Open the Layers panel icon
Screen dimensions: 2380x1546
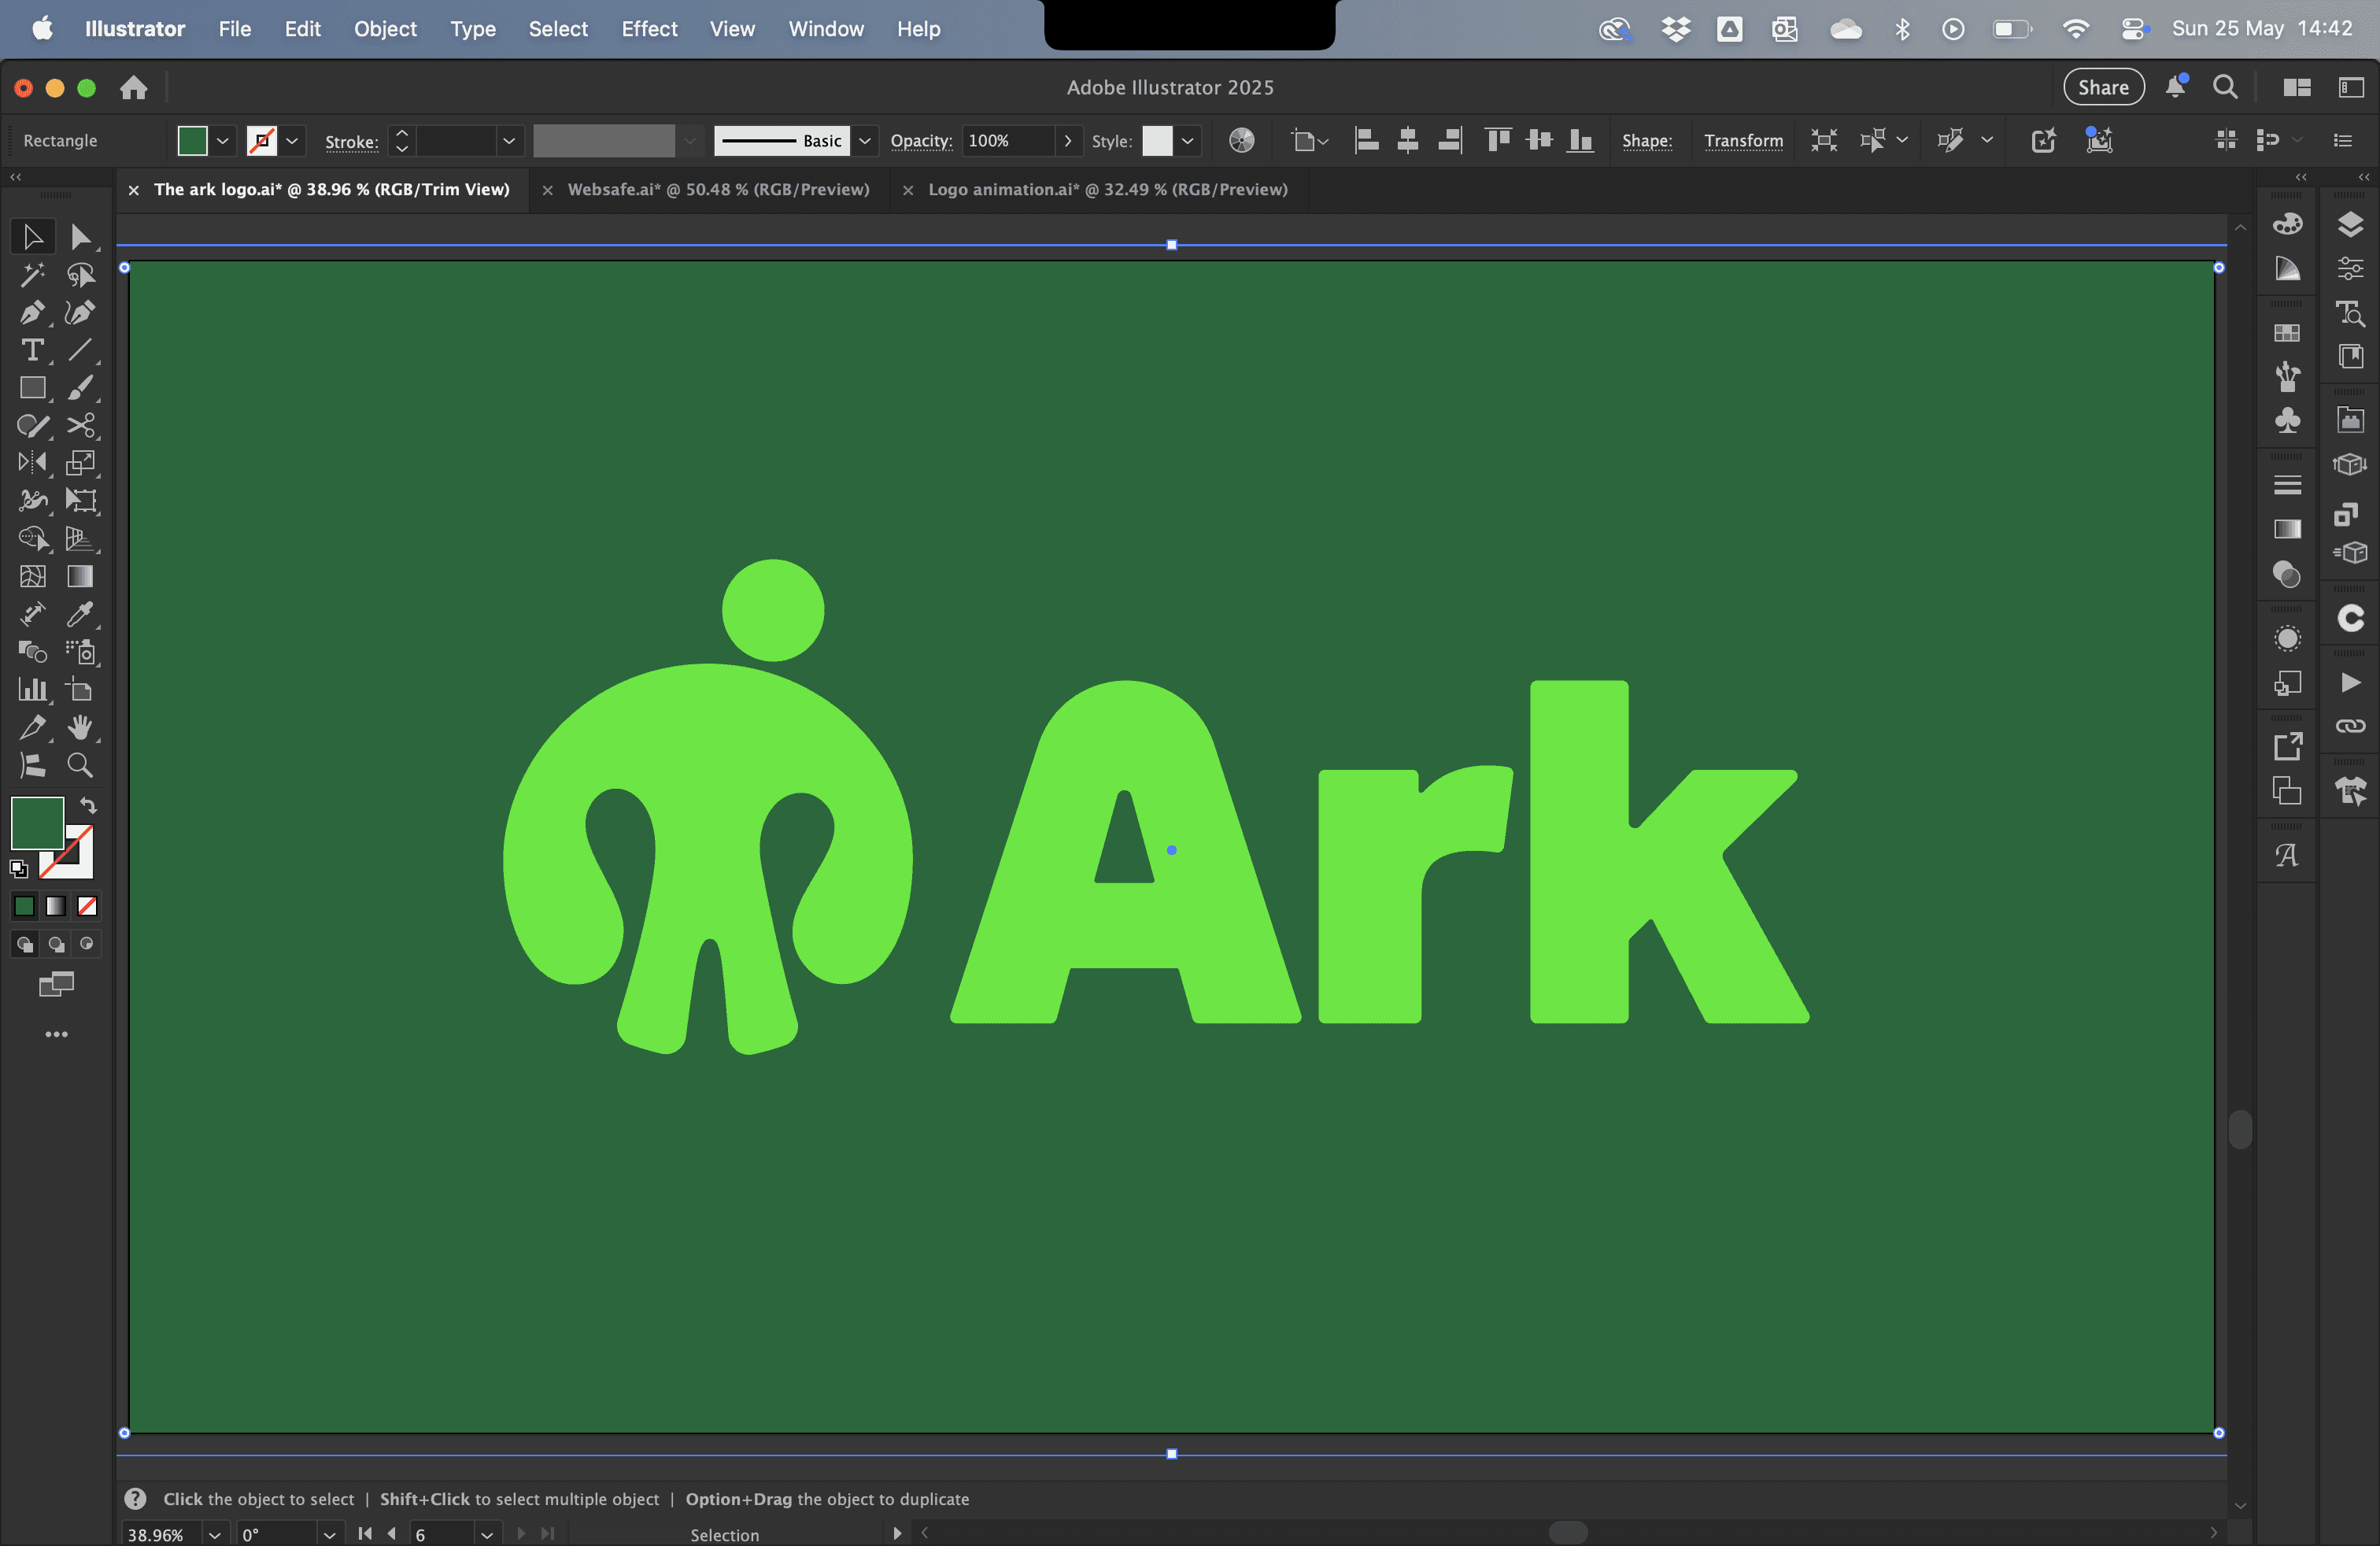pyautogui.click(x=2350, y=224)
